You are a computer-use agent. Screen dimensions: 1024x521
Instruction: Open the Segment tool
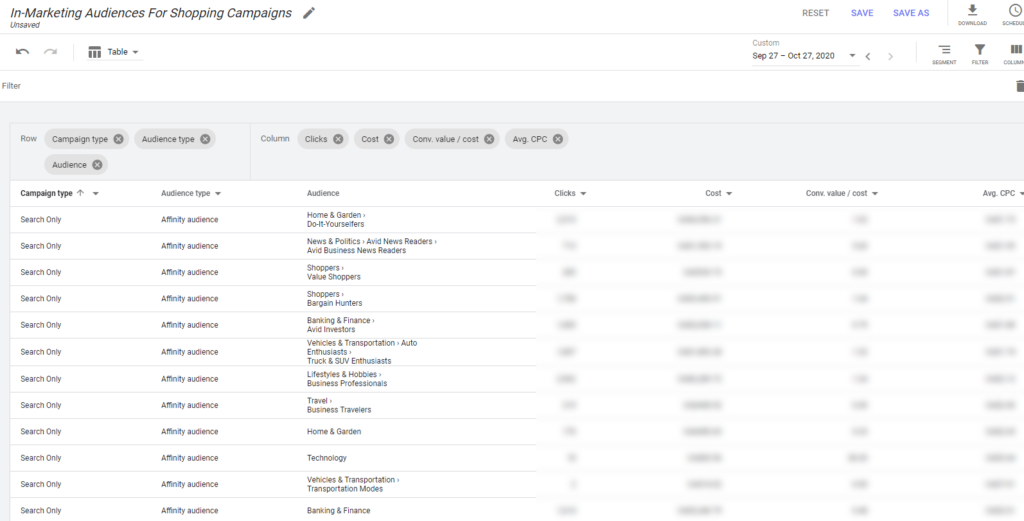[944, 54]
